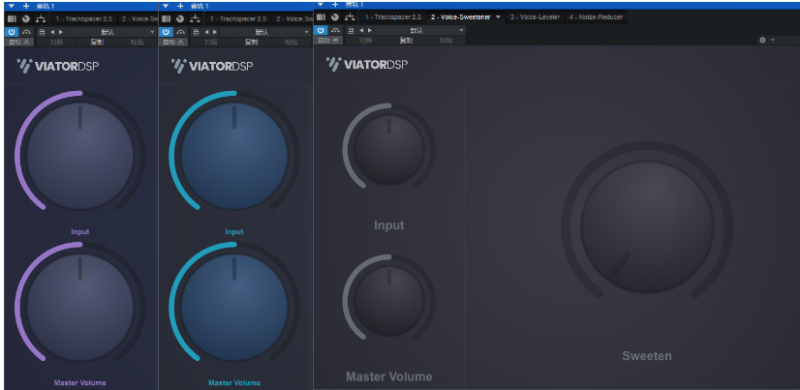
Task: Toggle automation mode button in gray window
Action: [x=329, y=40]
